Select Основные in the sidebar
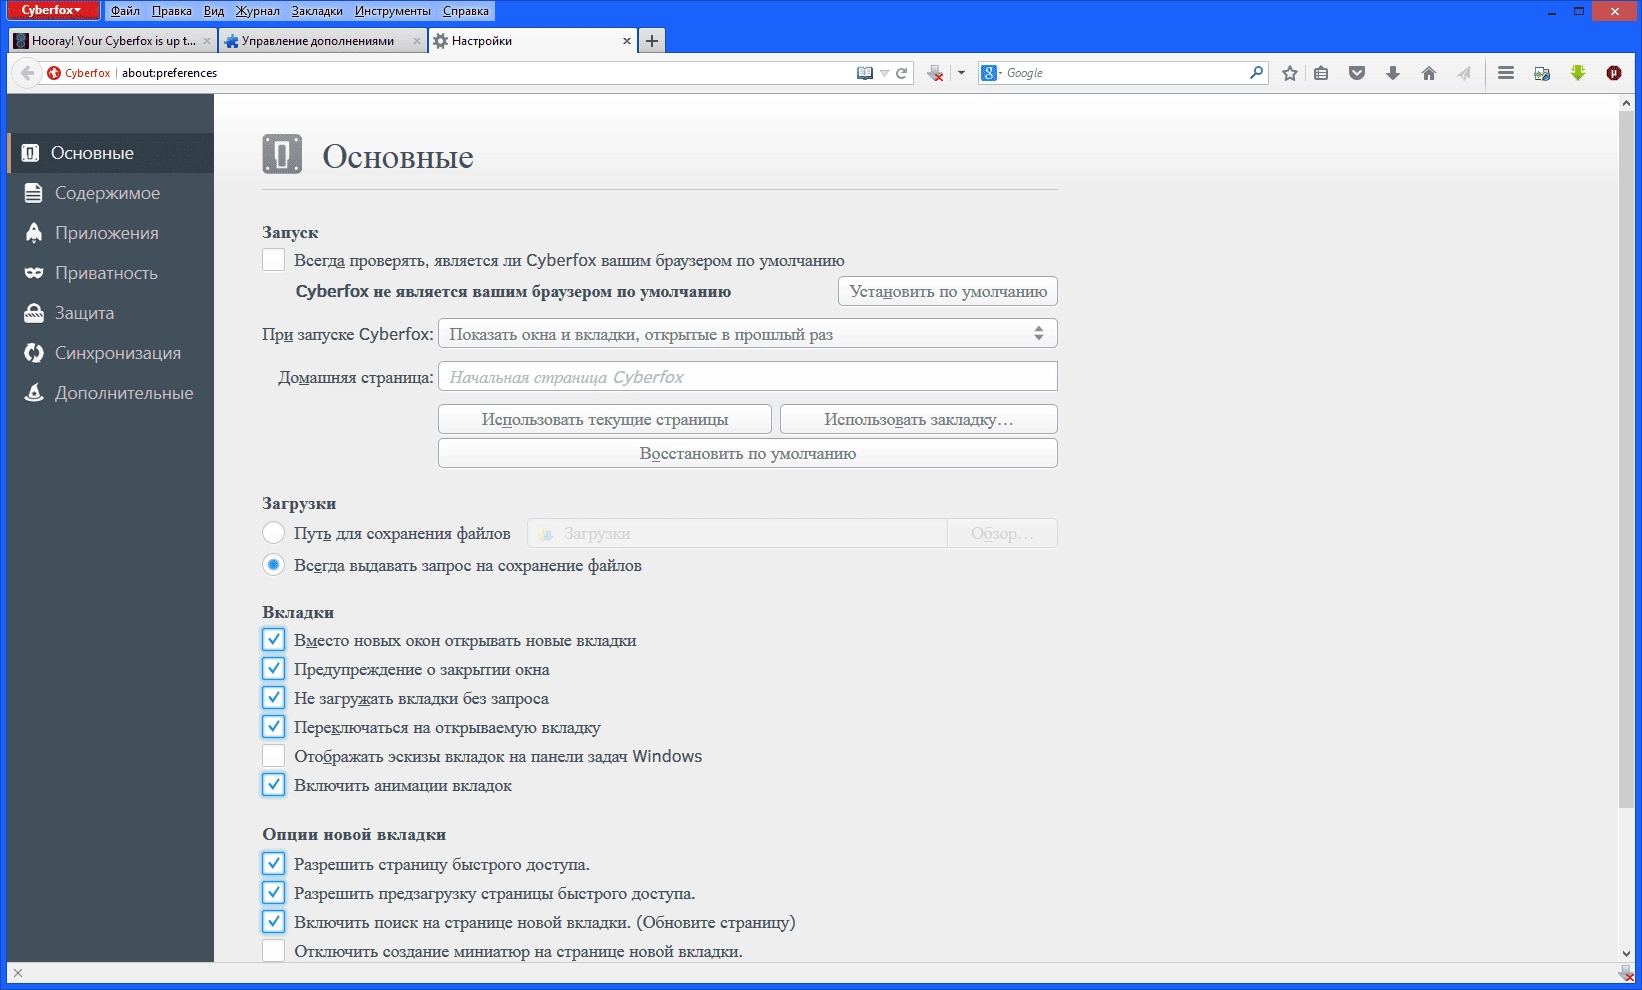 [x=111, y=153]
